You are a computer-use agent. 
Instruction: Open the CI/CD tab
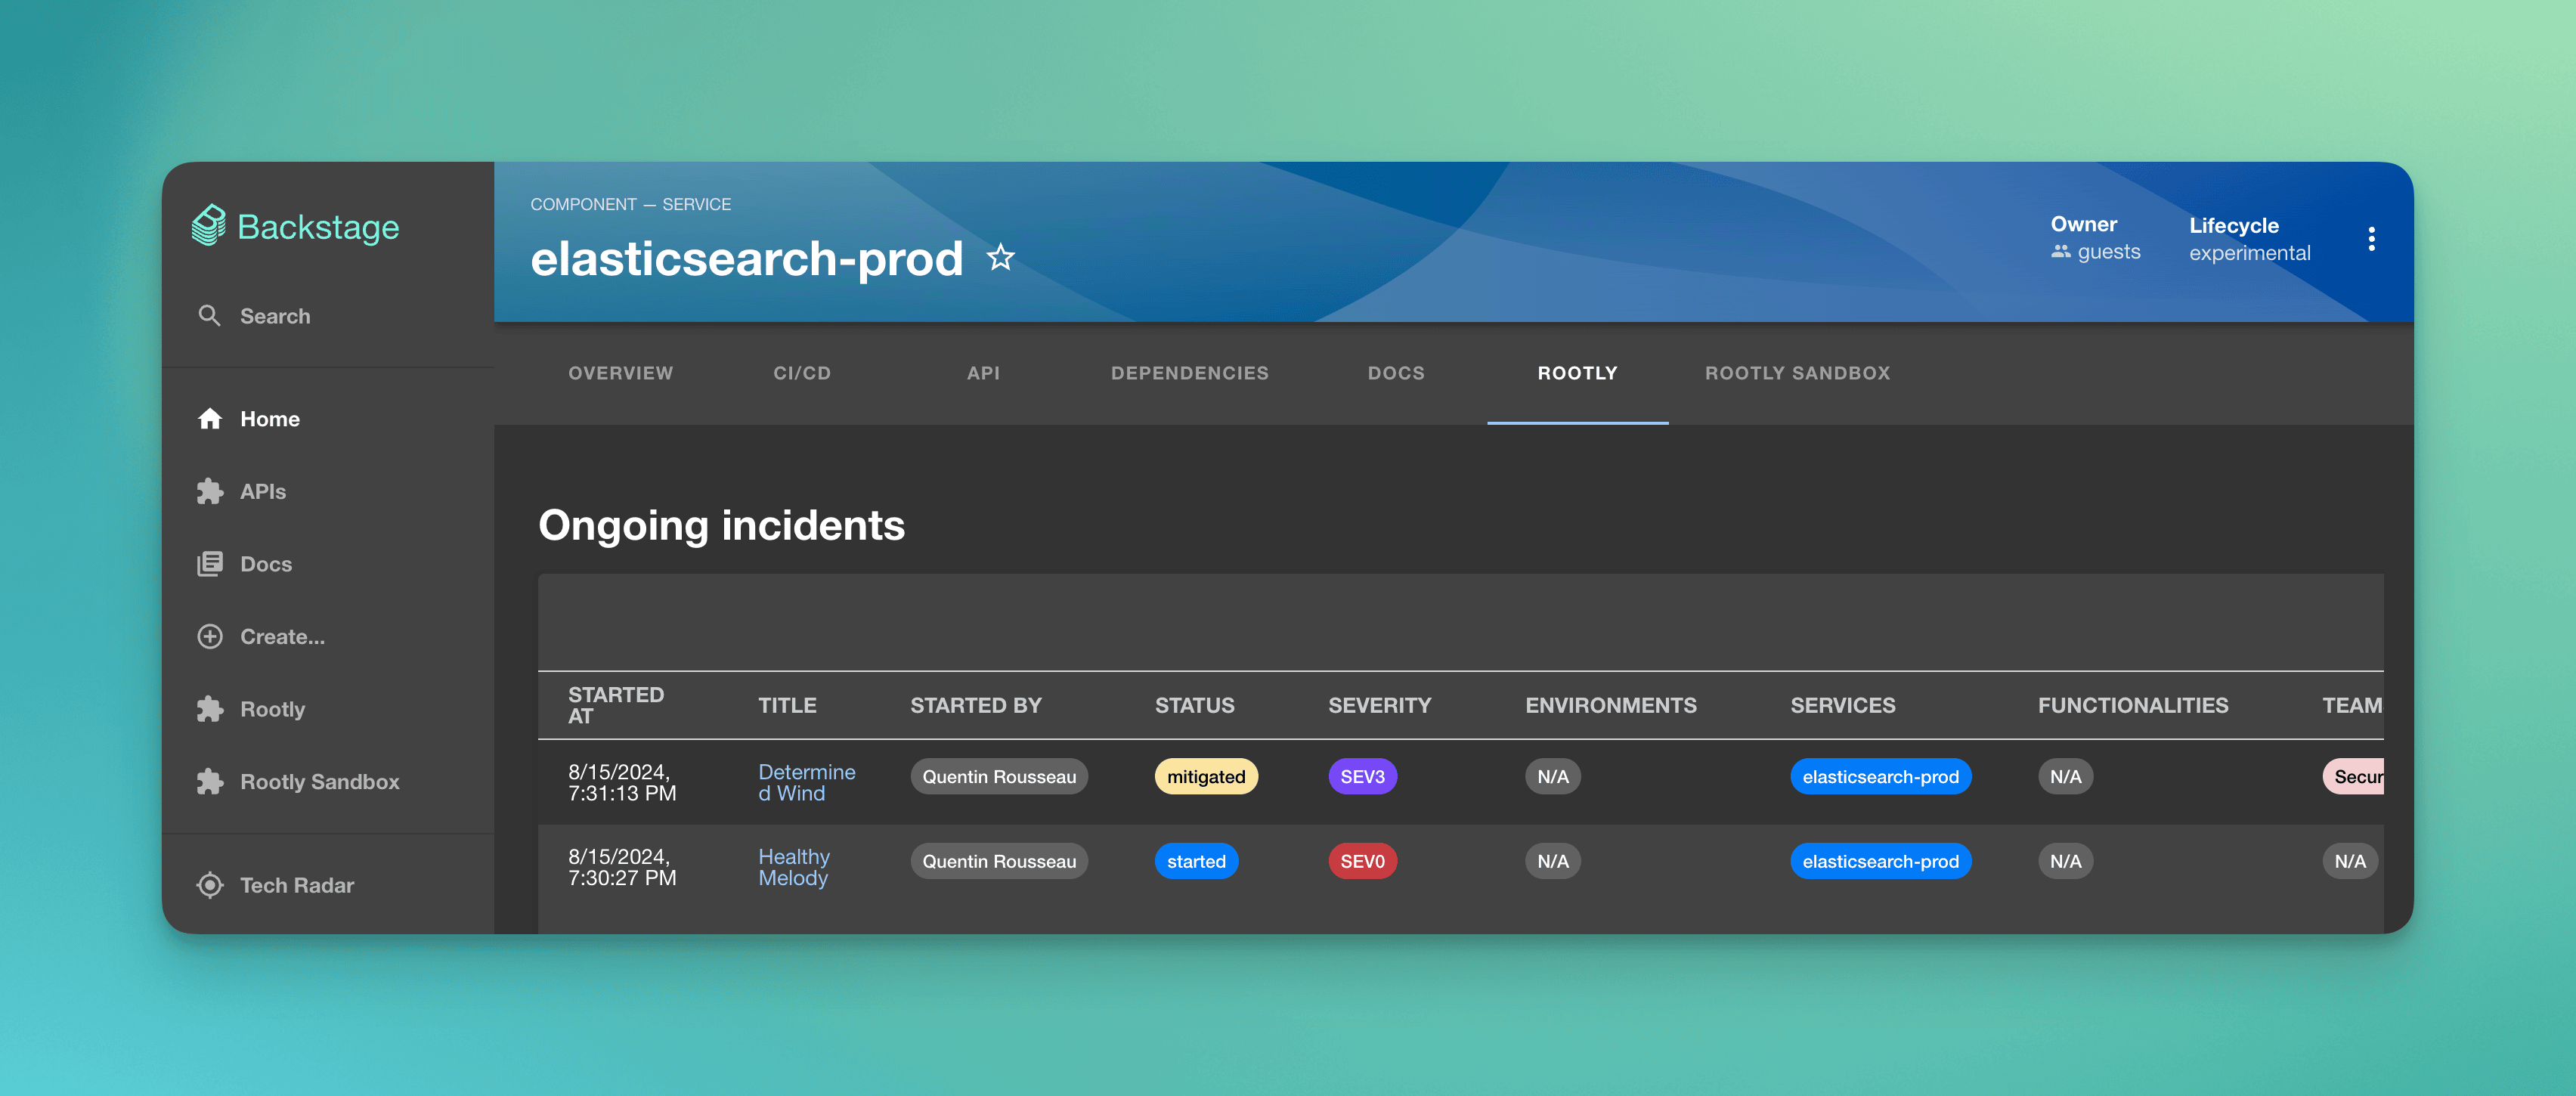[x=801, y=373]
